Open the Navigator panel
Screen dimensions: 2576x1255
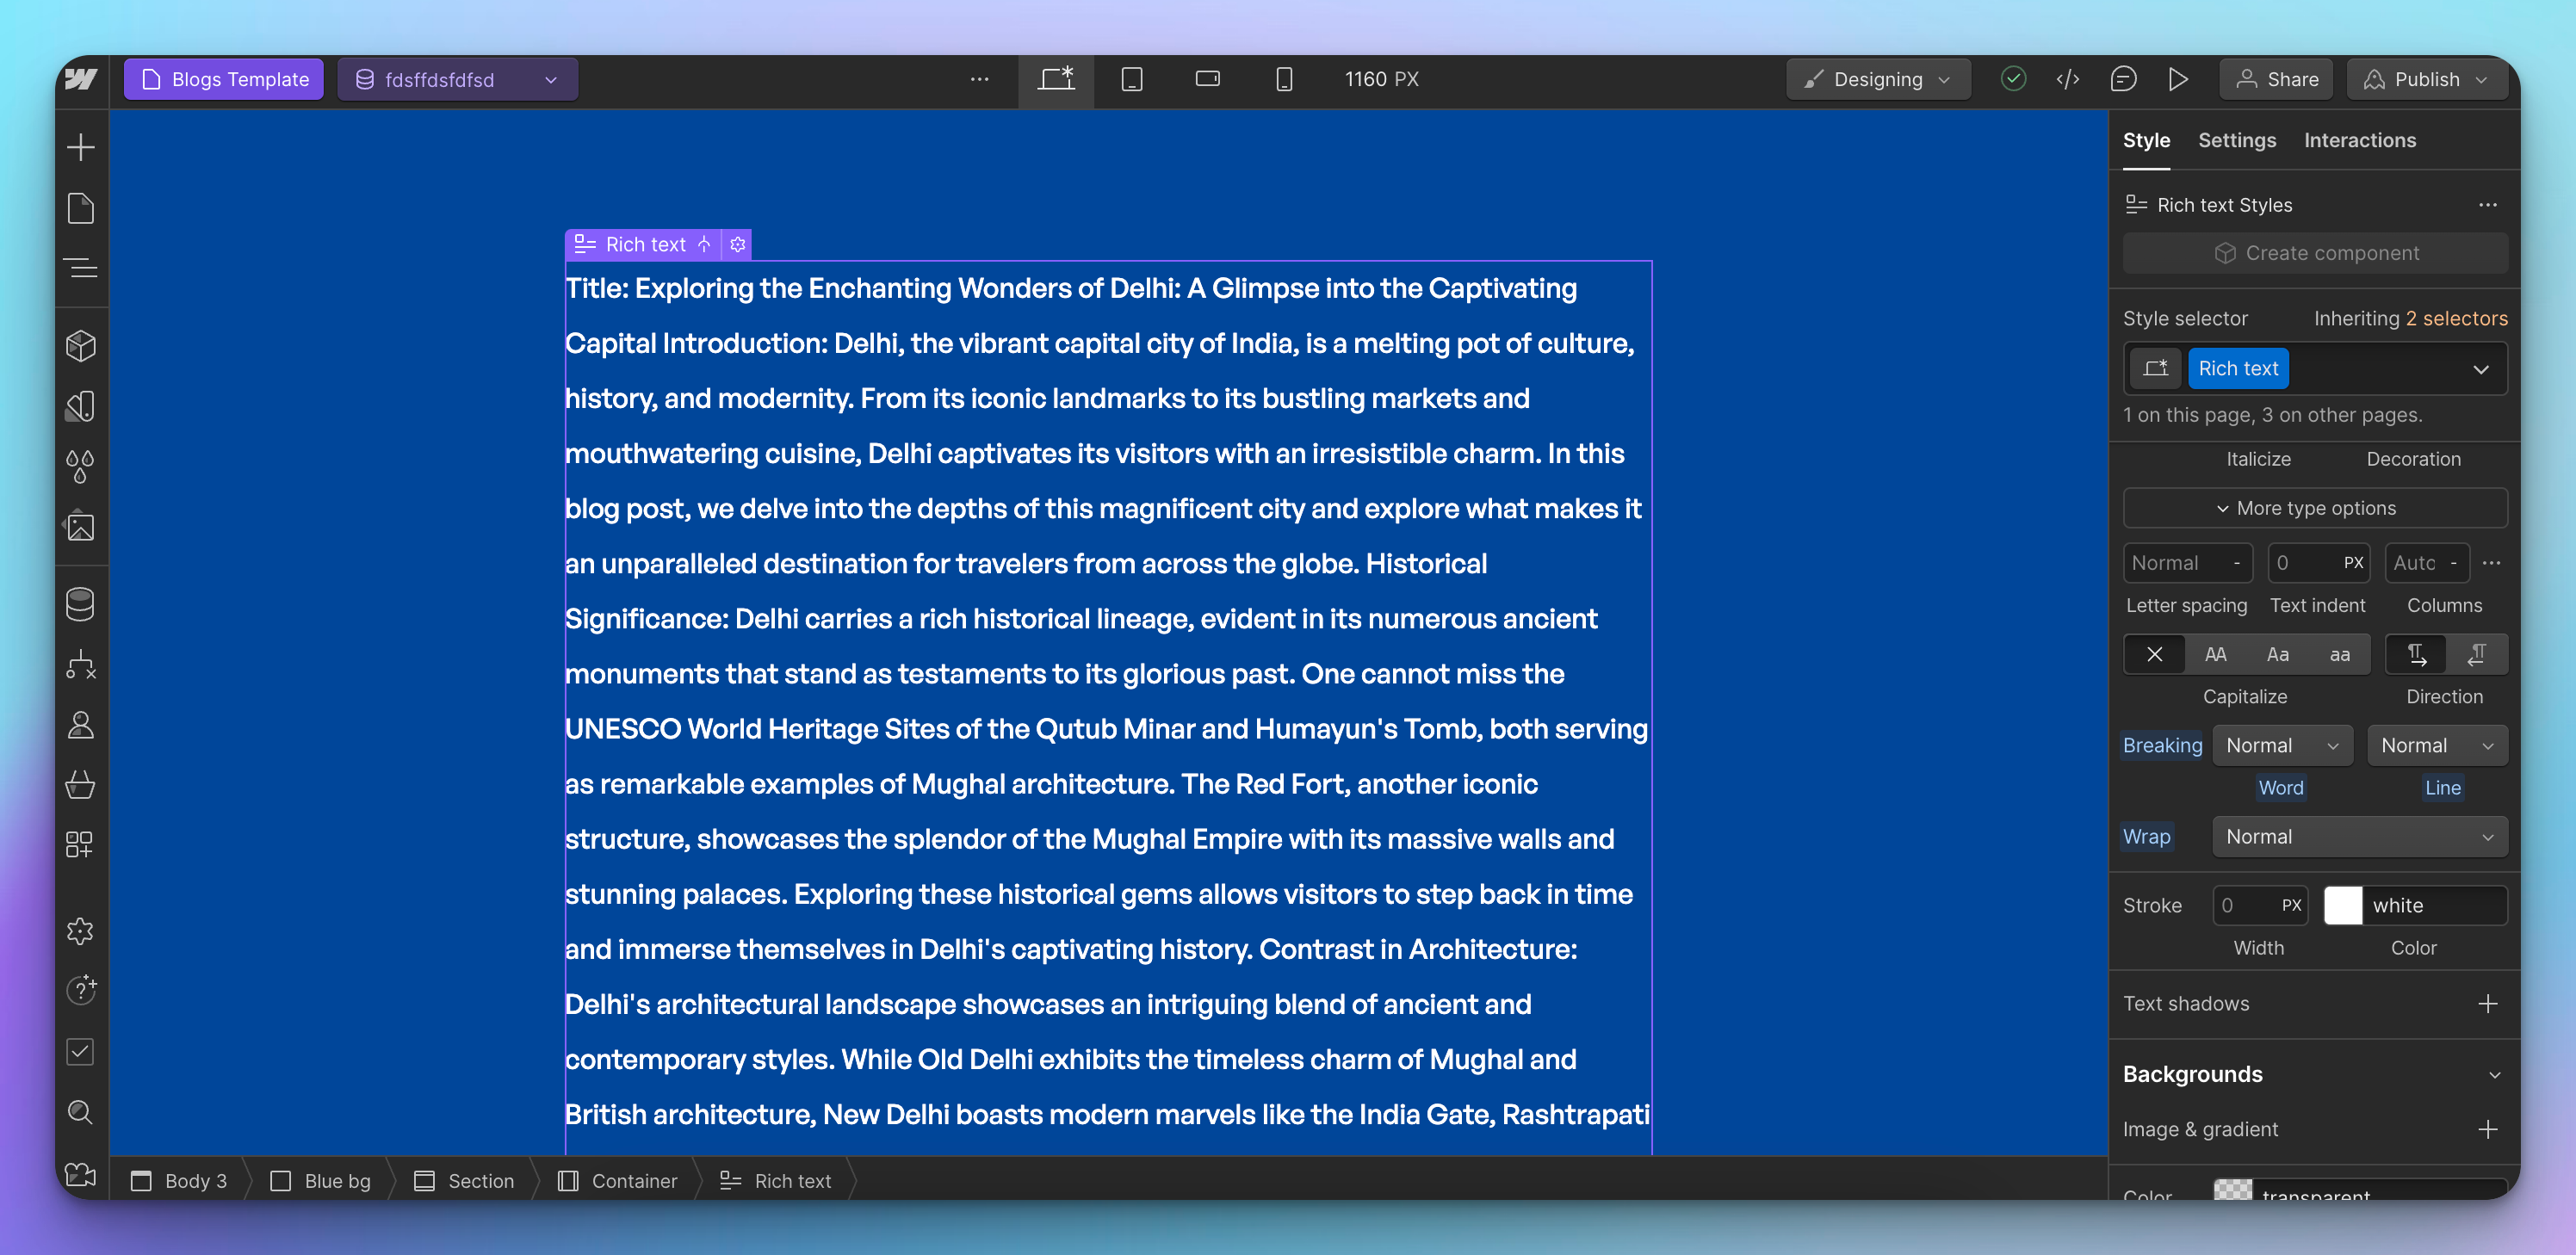[x=81, y=268]
